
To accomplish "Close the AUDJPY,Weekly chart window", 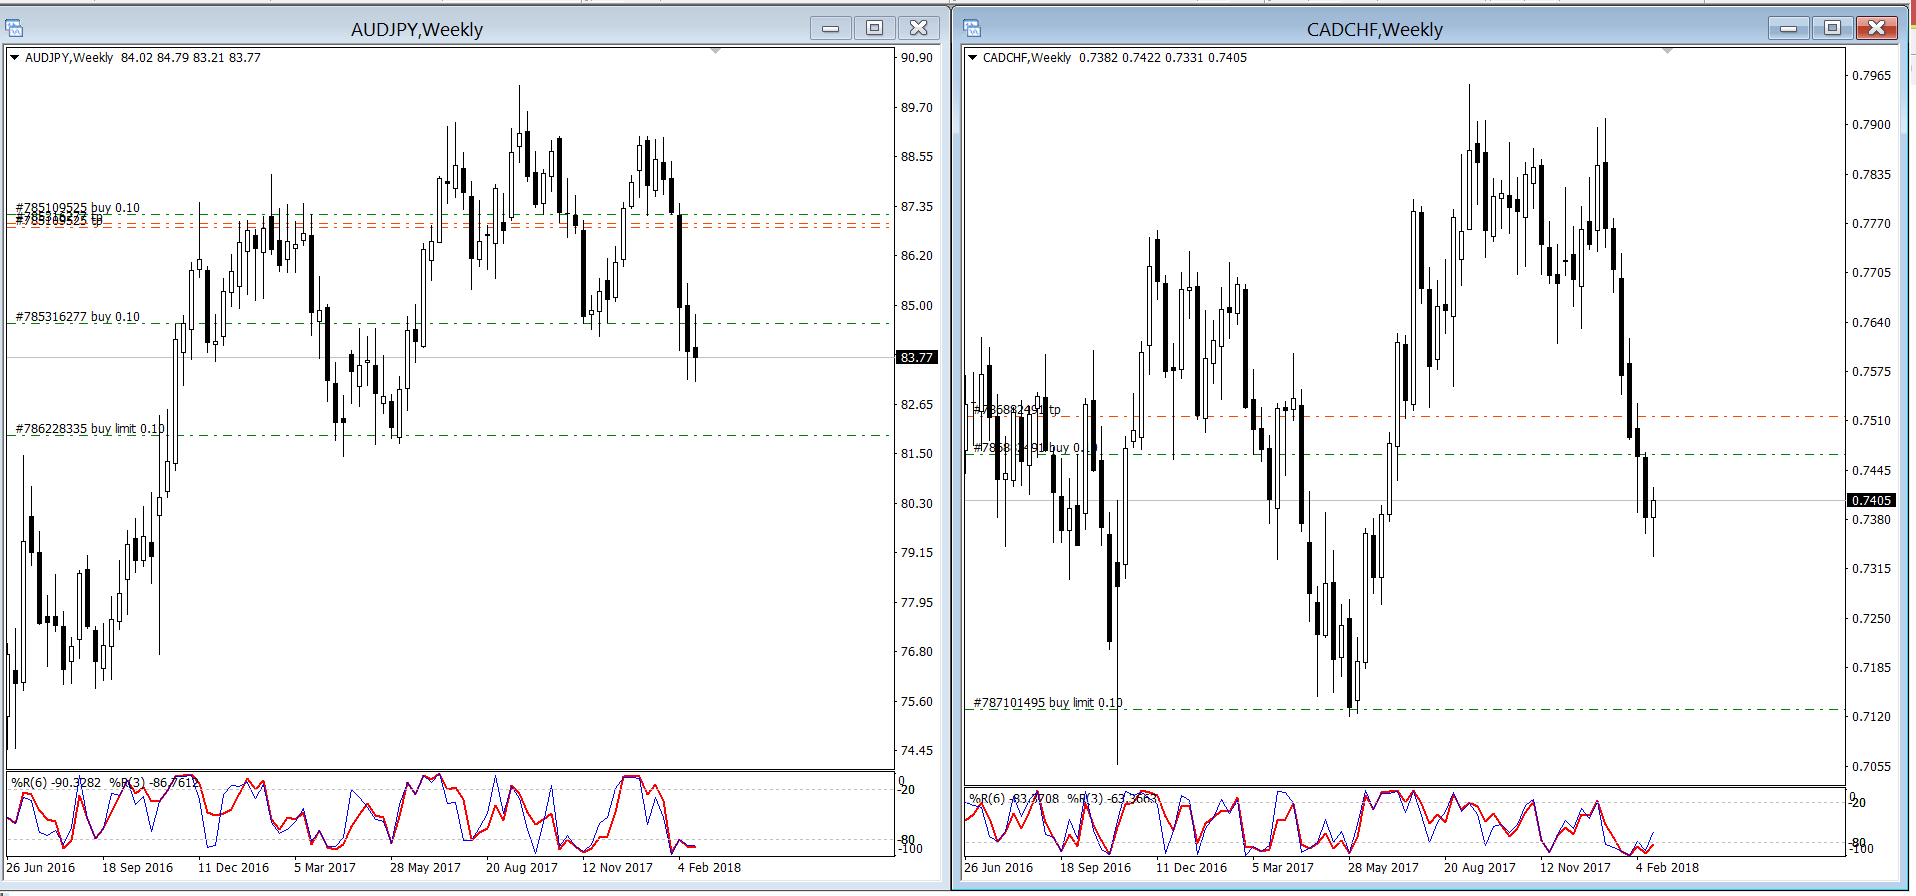I will coord(918,28).
